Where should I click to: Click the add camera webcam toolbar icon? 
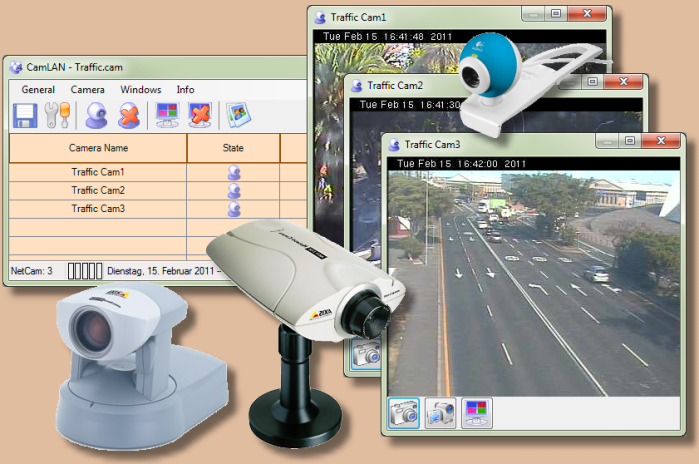[96, 115]
